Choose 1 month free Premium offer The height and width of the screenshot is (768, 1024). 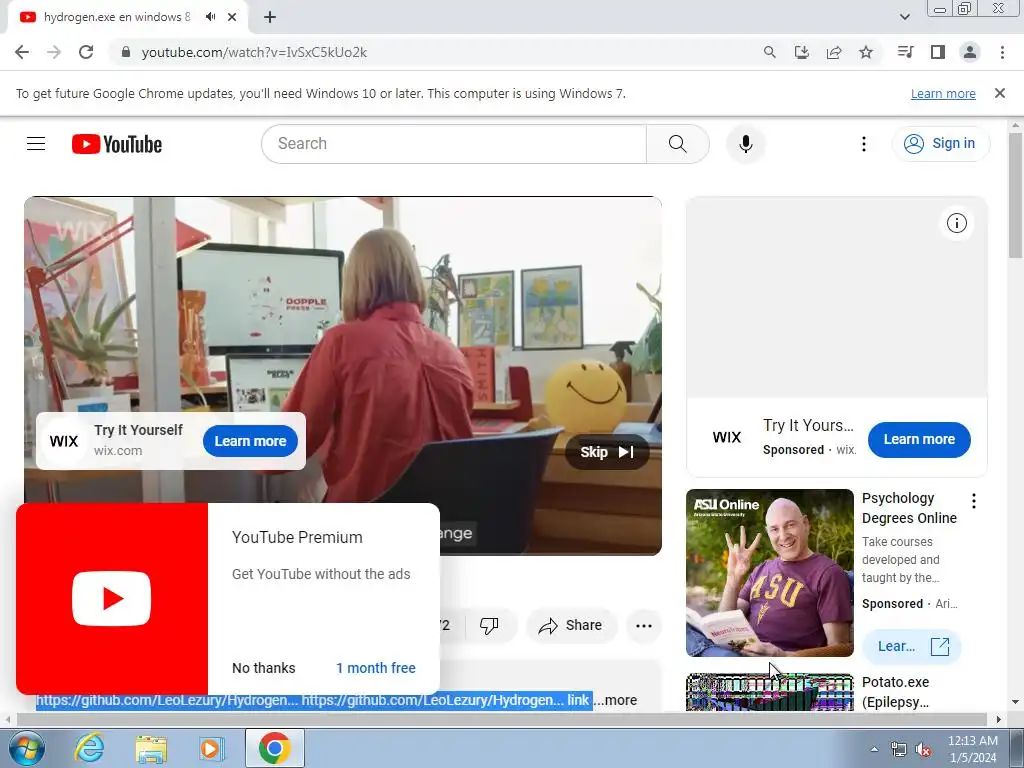coord(376,668)
